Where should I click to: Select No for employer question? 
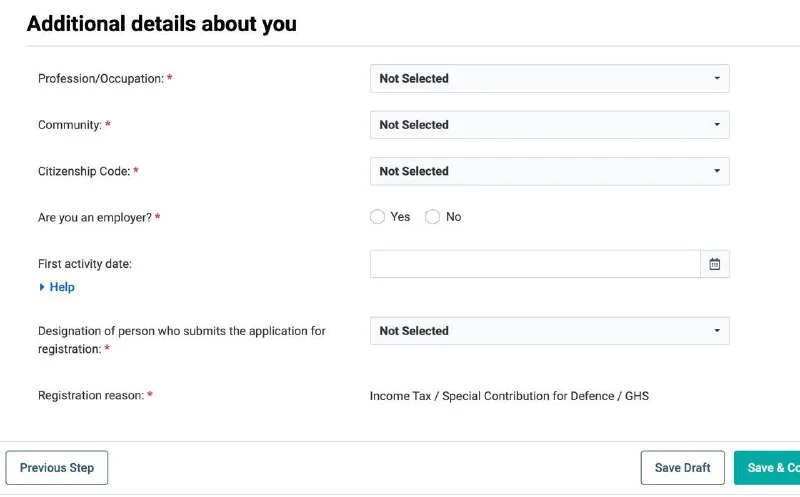point(433,217)
